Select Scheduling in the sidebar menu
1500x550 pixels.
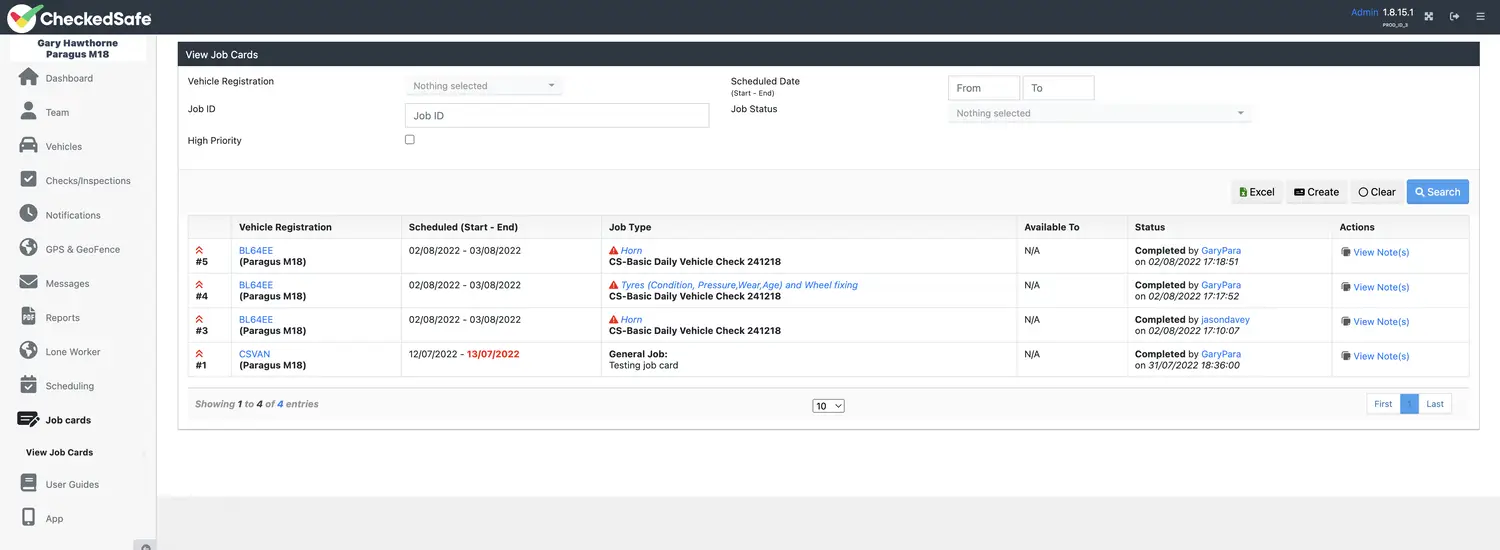(x=69, y=386)
